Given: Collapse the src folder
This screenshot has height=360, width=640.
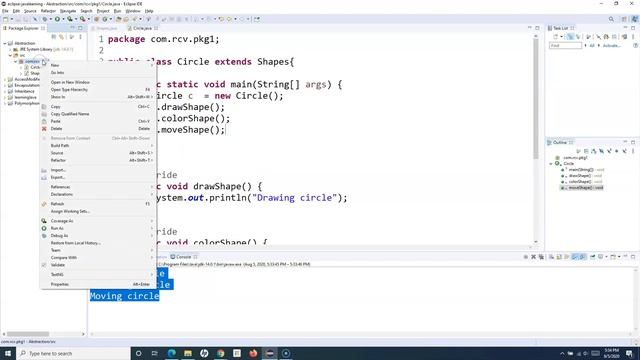Looking at the screenshot, I should pyautogui.click(x=10, y=55).
